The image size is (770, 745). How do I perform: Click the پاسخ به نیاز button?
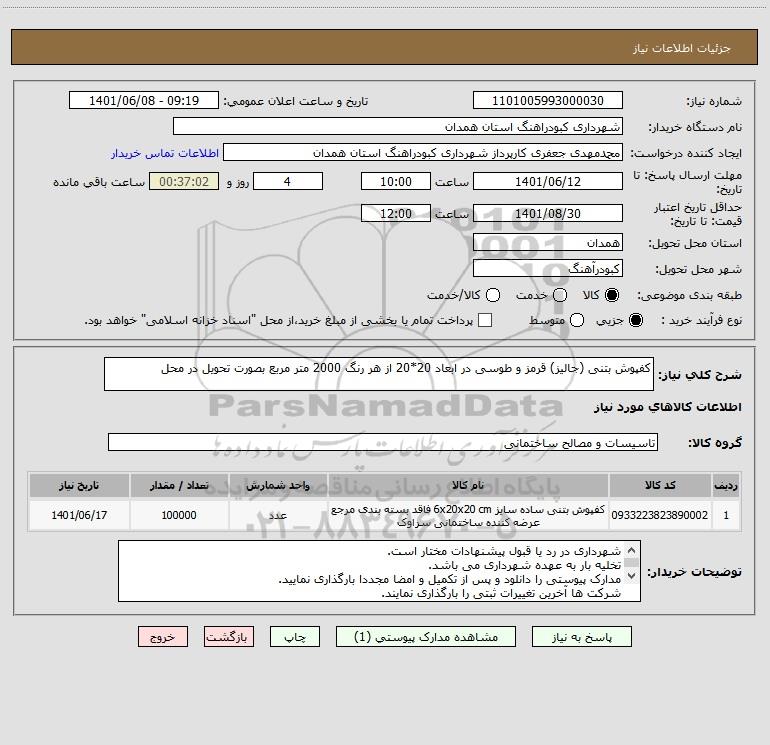click(582, 637)
